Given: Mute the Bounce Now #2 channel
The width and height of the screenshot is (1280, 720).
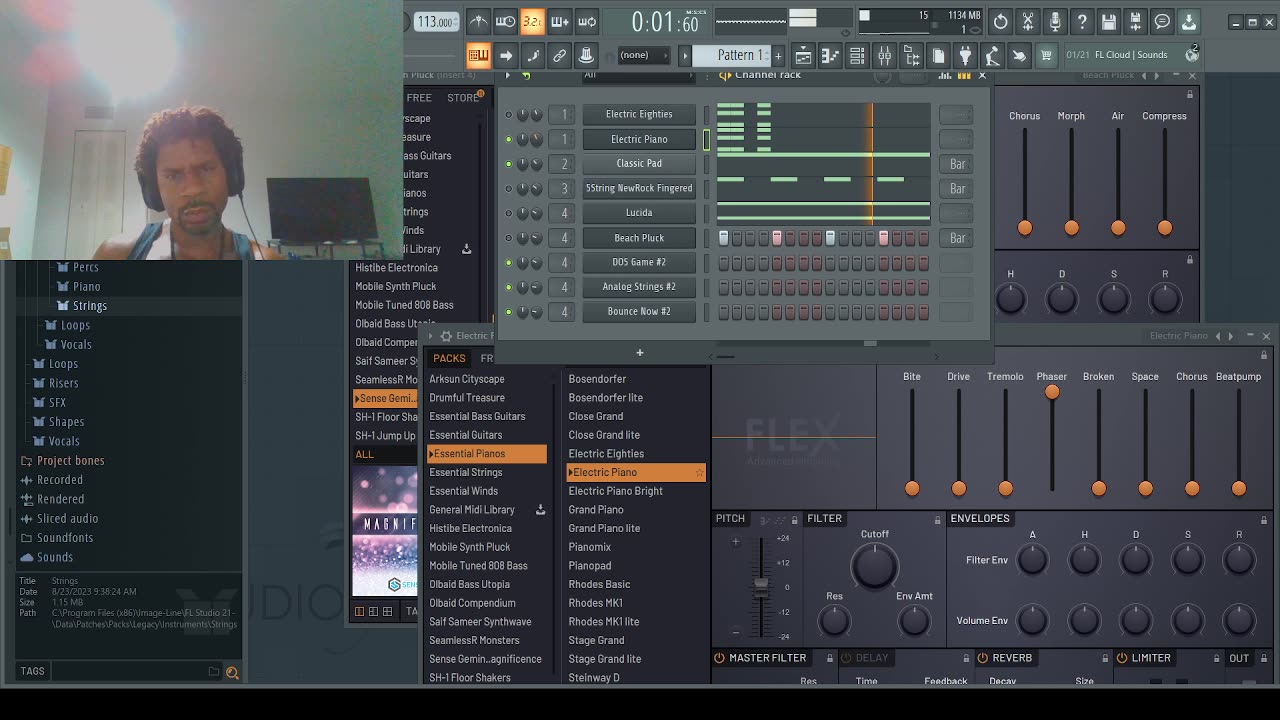Looking at the screenshot, I should click(508, 312).
